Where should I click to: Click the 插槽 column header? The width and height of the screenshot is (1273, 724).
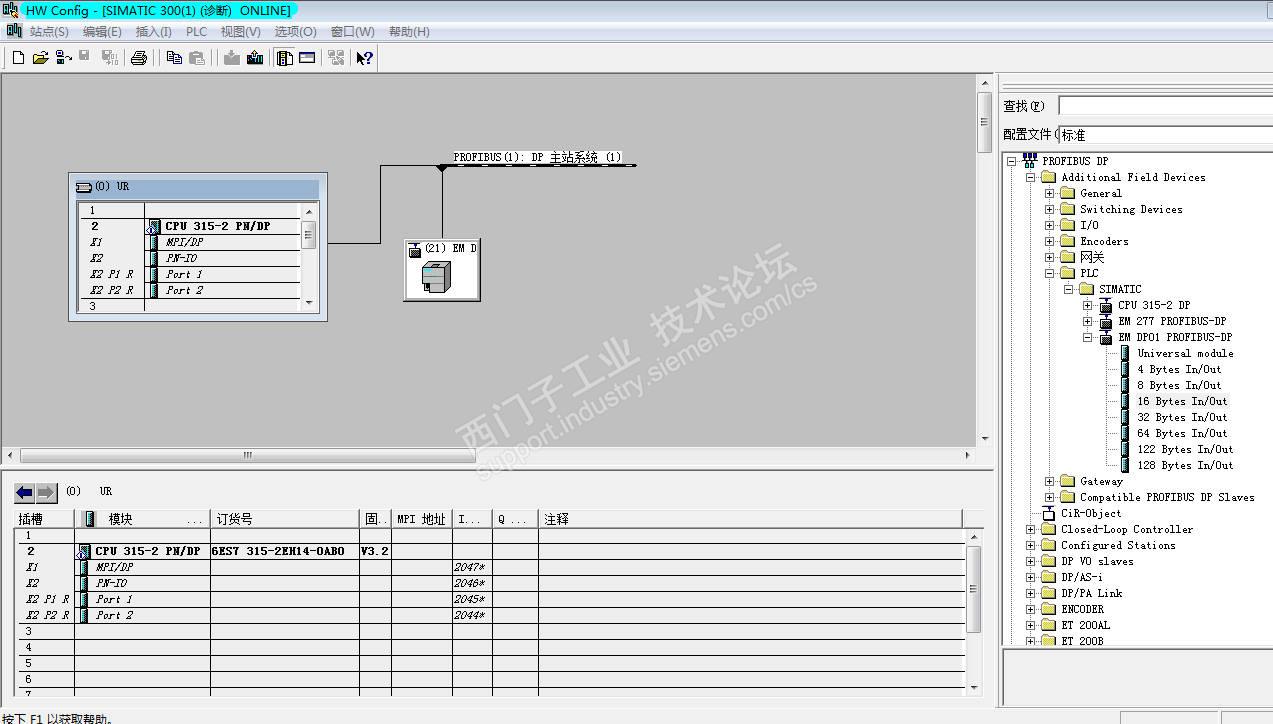click(x=44, y=519)
